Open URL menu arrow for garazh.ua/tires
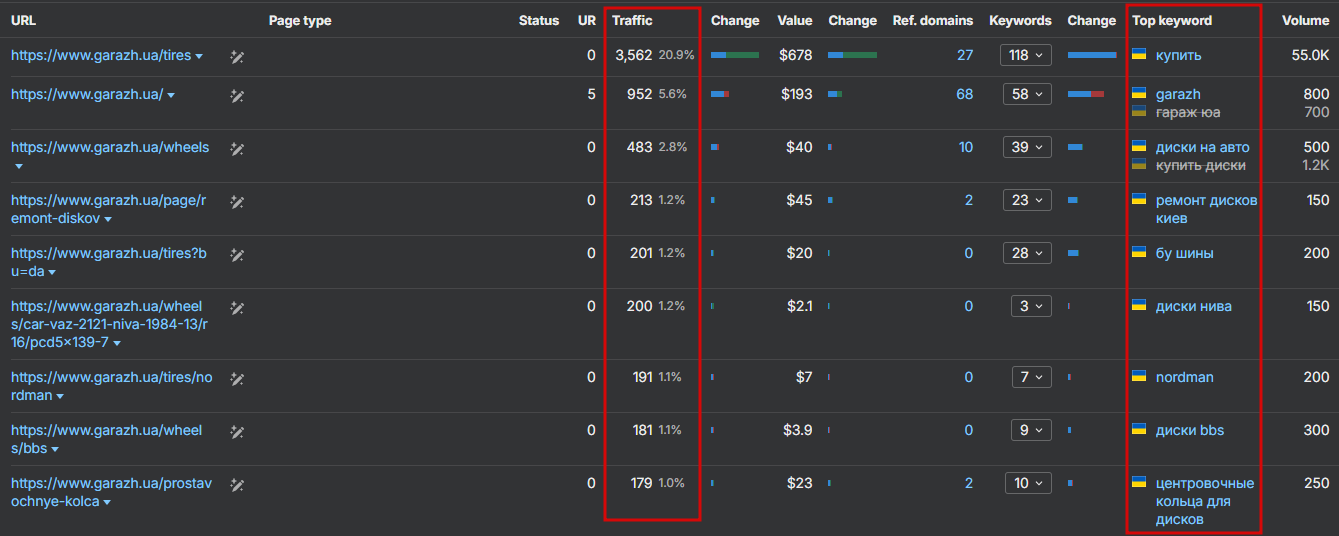Screen dimensions: 1339x536 pos(199,57)
